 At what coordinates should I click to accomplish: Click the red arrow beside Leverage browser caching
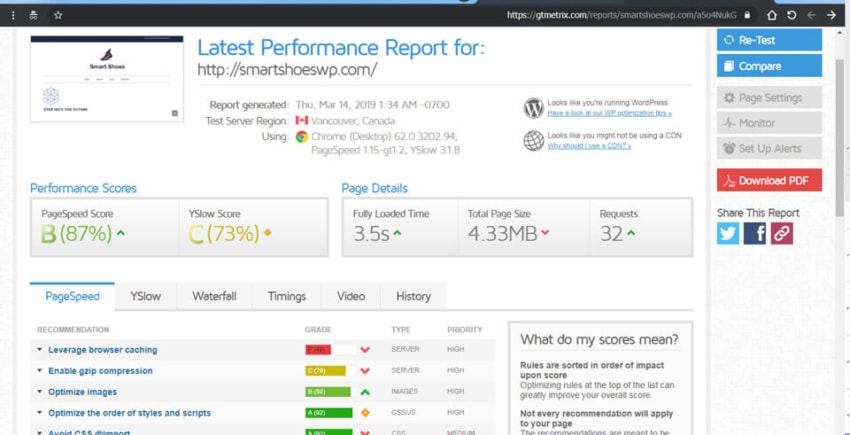pos(365,350)
